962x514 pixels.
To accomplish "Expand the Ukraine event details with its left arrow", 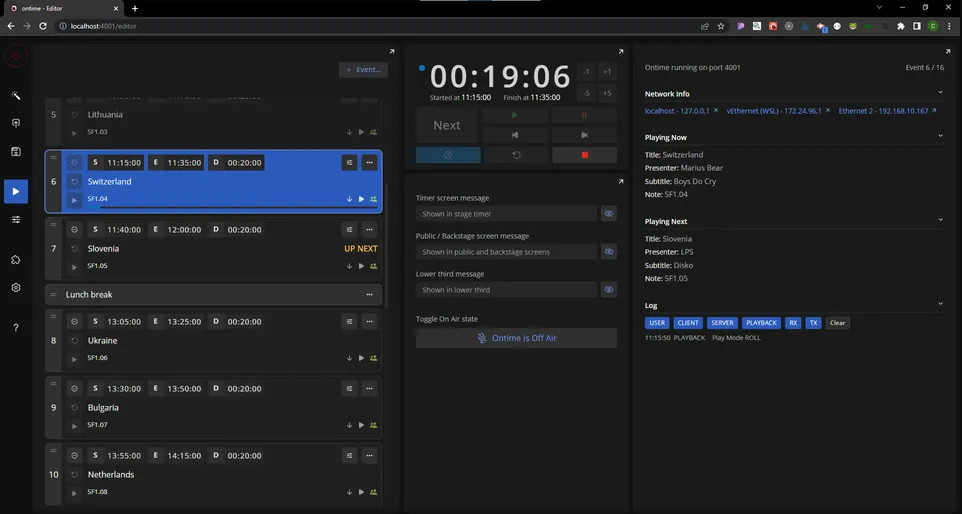I will [74, 359].
